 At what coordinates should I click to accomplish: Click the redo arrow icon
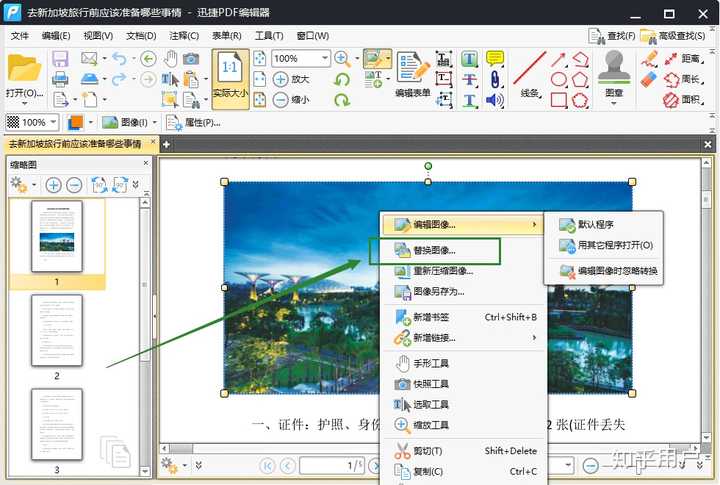(119, 79)
